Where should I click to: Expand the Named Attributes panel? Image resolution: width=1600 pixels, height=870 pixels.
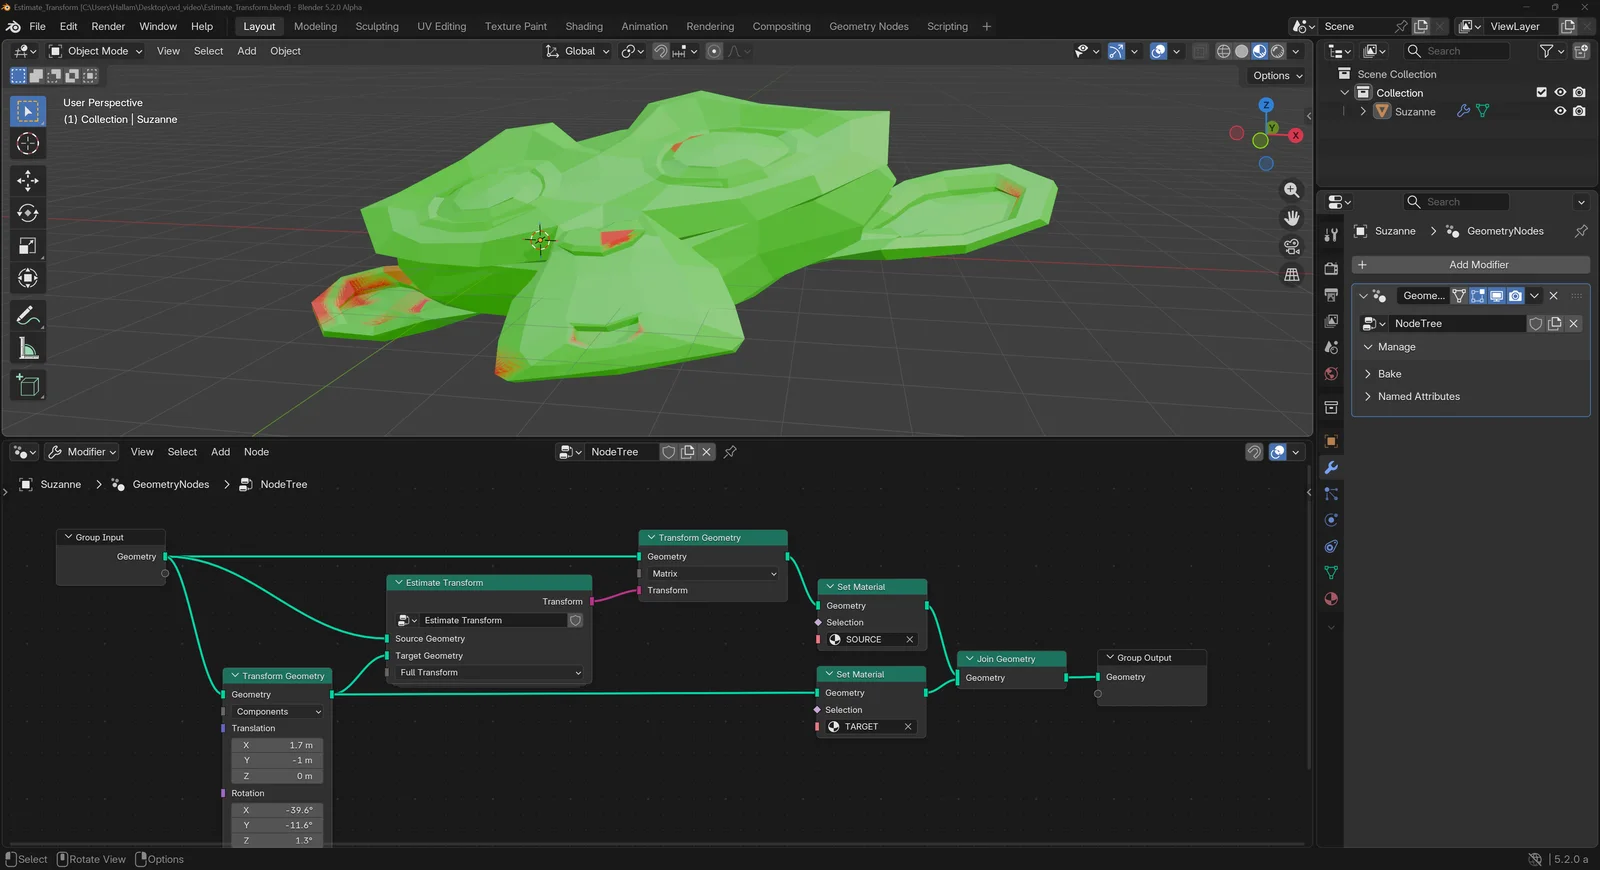pos(1418,397)
